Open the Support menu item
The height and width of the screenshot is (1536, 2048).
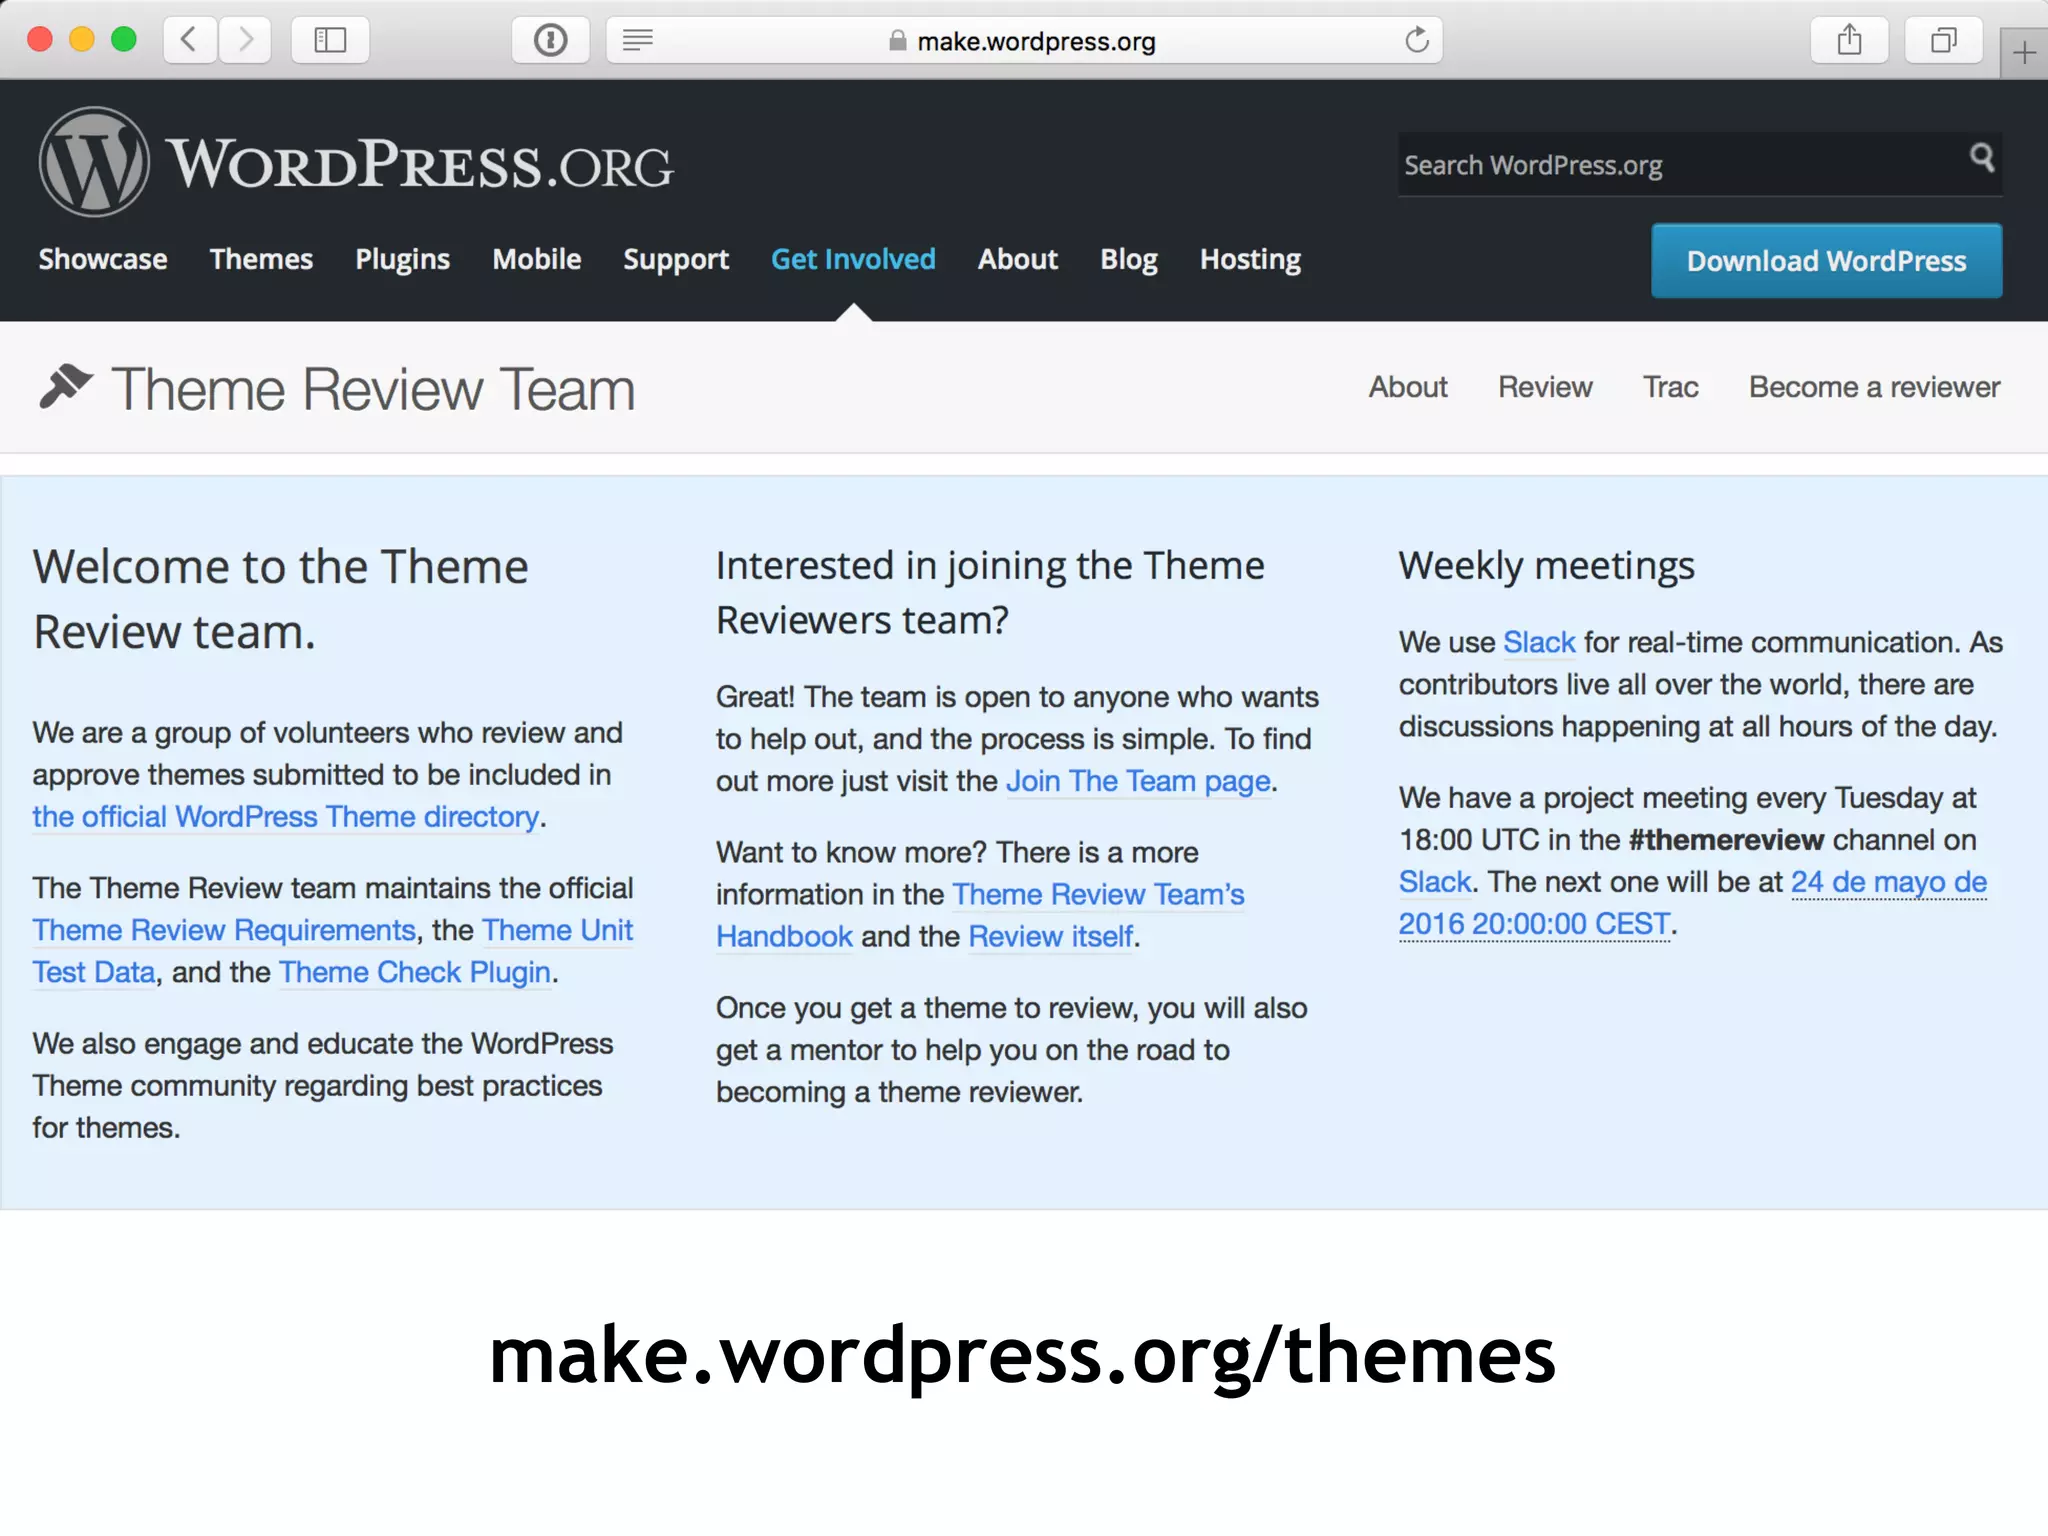(676, 259)
